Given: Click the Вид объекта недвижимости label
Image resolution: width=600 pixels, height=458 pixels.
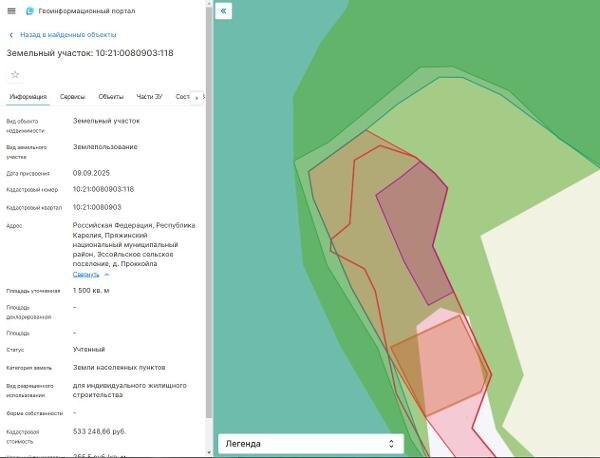Looking at the screenshot, I should (25, 126).
